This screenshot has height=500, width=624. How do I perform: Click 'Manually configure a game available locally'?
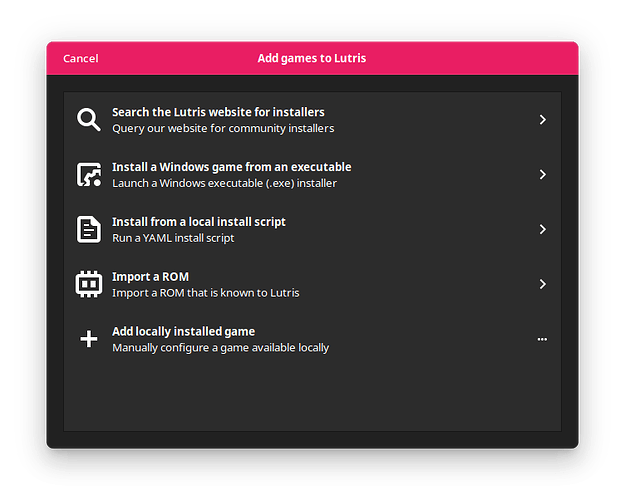[220, 348]
